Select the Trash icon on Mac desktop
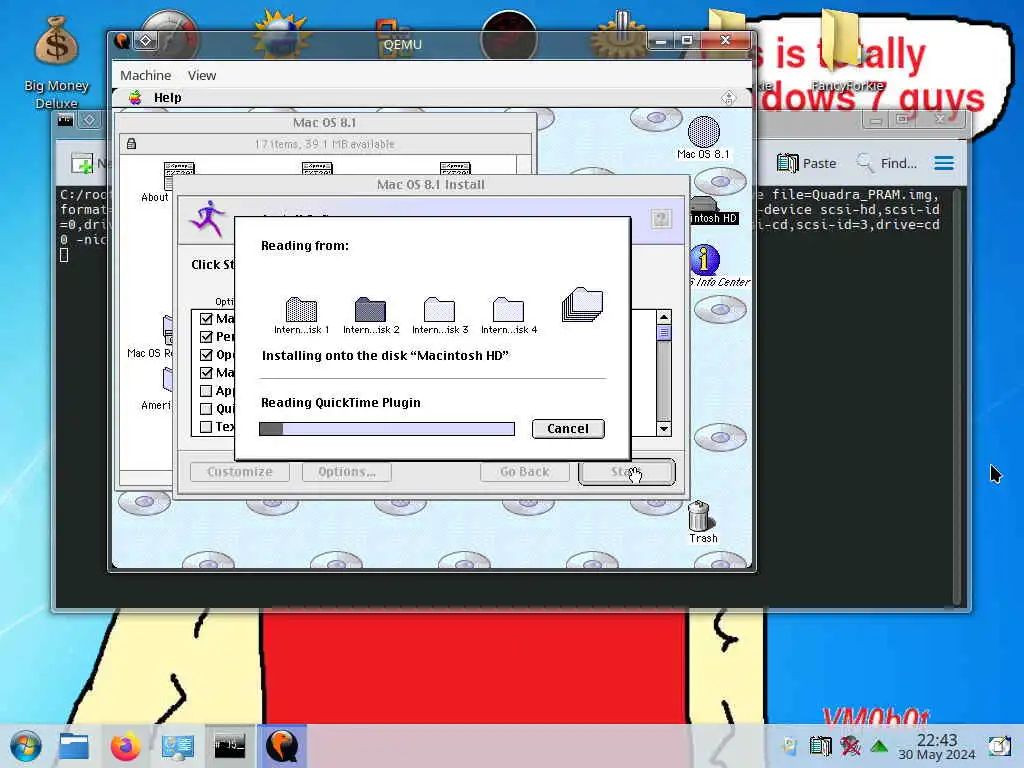This screenshot has width=1024, height=768. coord(702,522)
